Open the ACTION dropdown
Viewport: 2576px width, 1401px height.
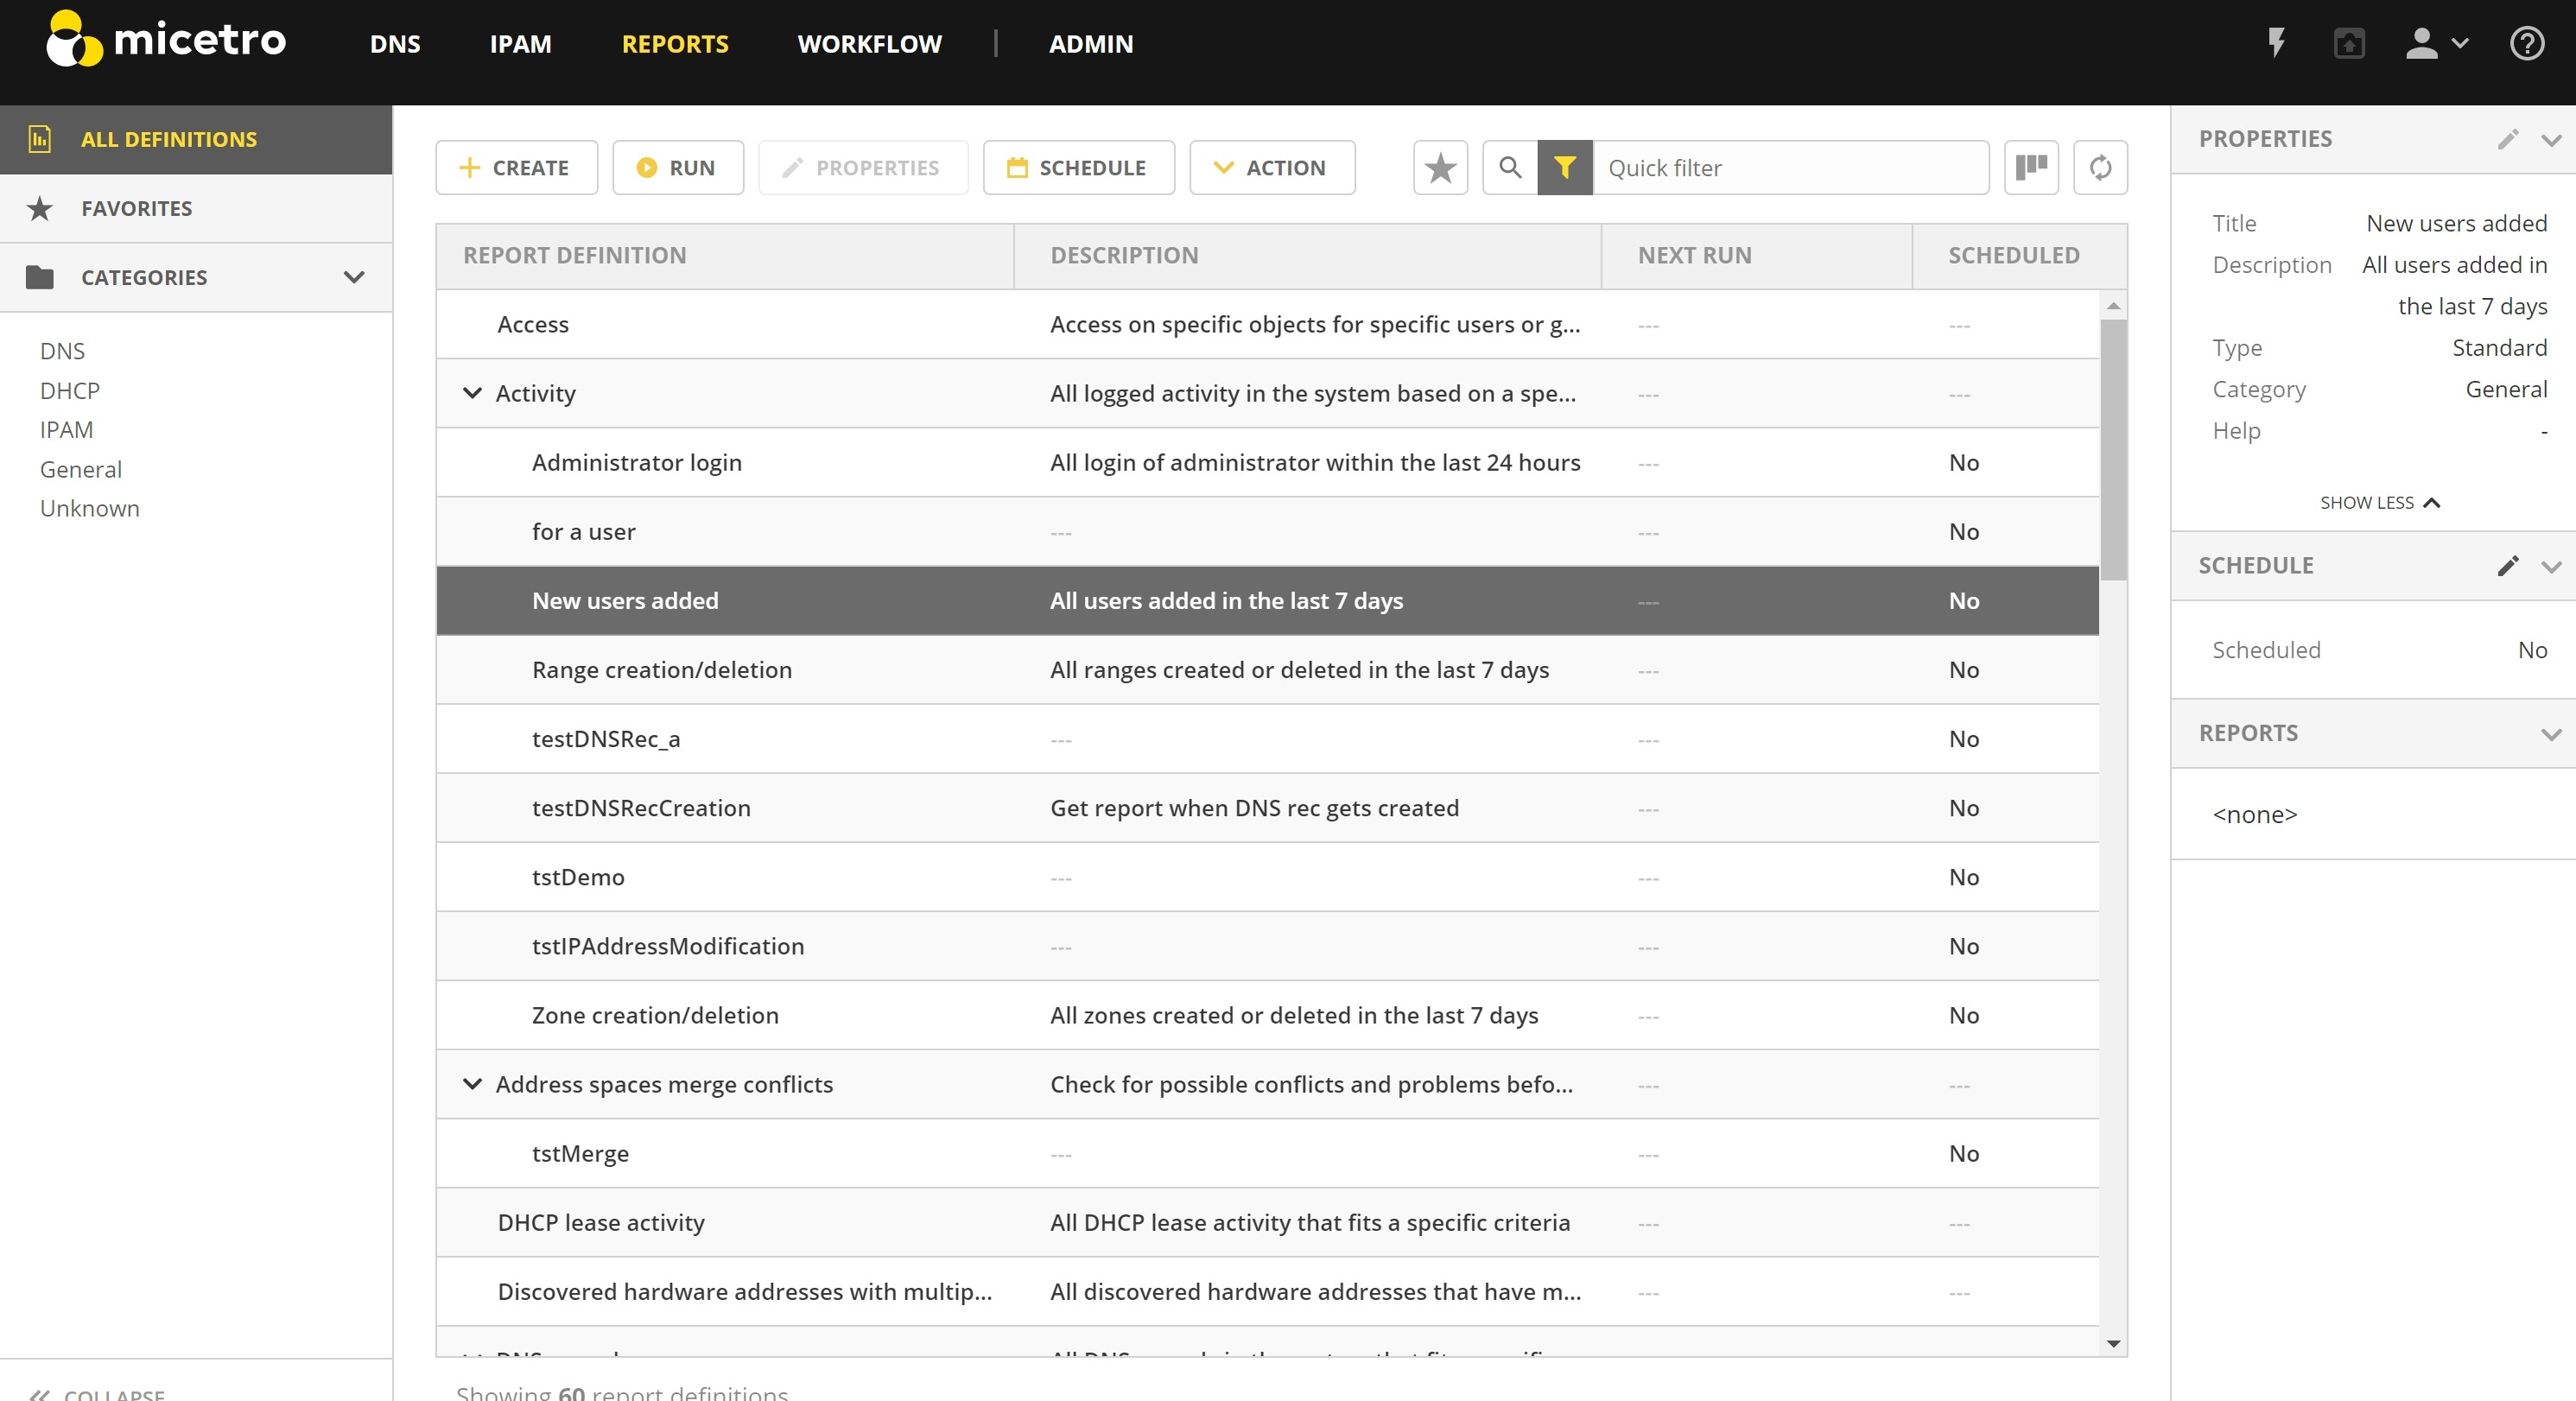click(1272, 167)
